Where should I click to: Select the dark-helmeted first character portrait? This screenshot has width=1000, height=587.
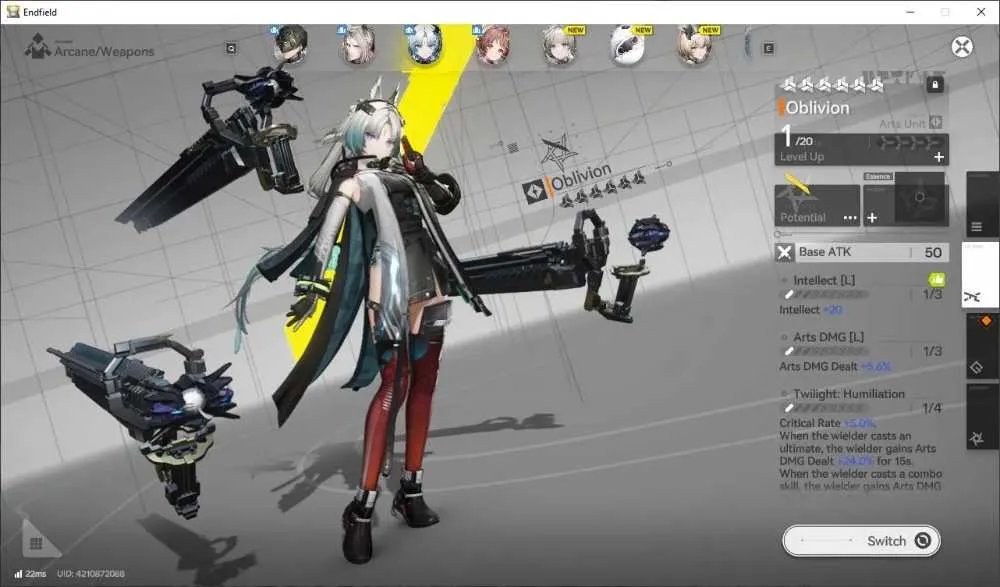291,44
